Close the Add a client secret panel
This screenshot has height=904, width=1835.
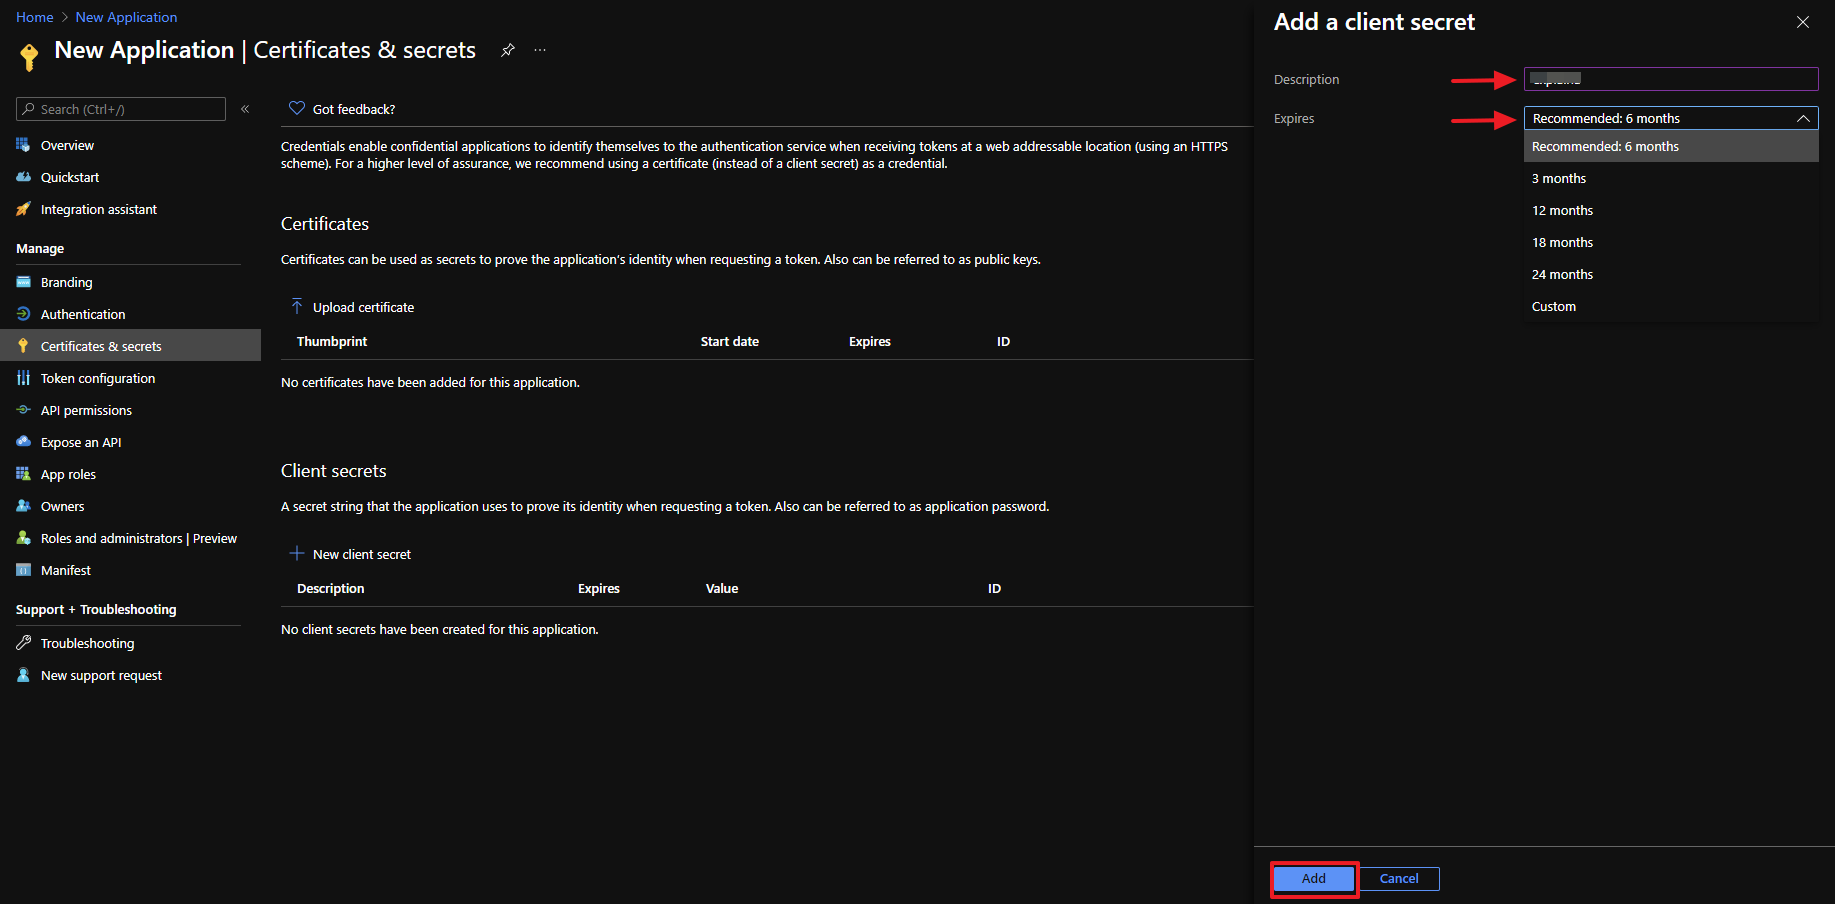pos(1802,22)
